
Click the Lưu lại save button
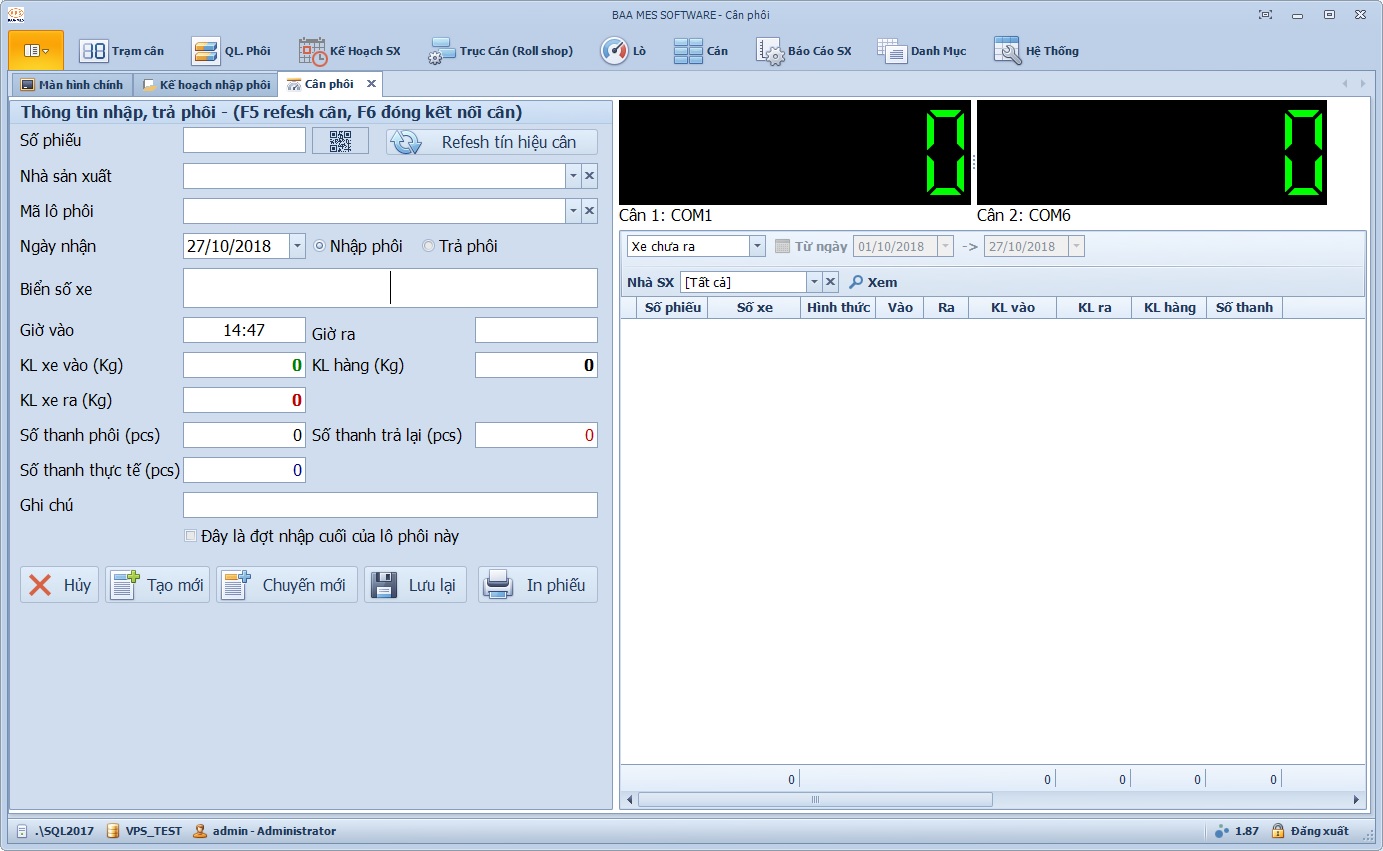415,585
